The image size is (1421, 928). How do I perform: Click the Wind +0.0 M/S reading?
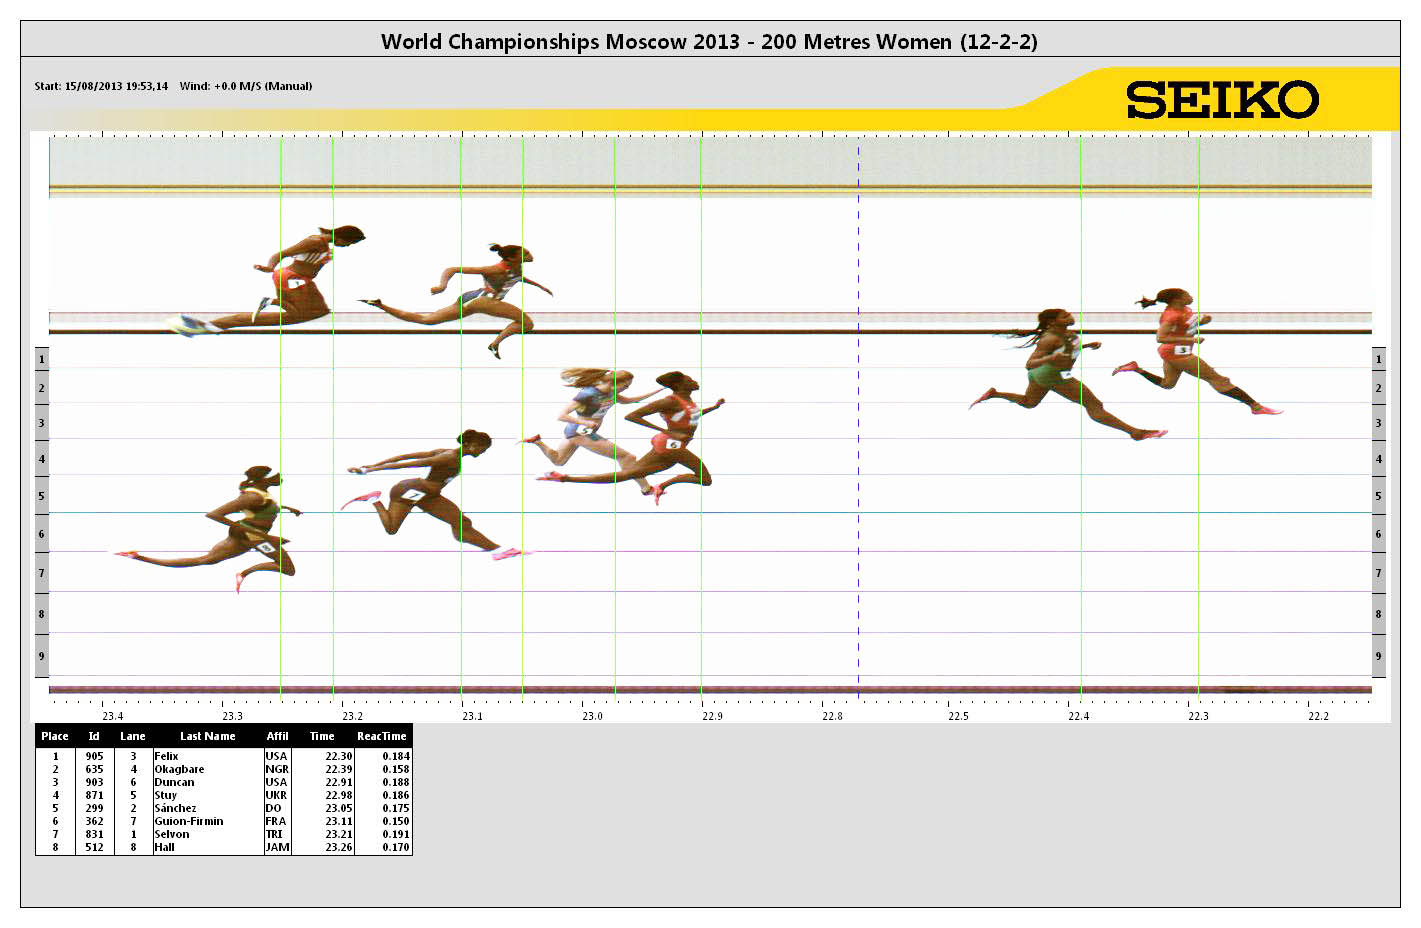(x=246, y=86)
